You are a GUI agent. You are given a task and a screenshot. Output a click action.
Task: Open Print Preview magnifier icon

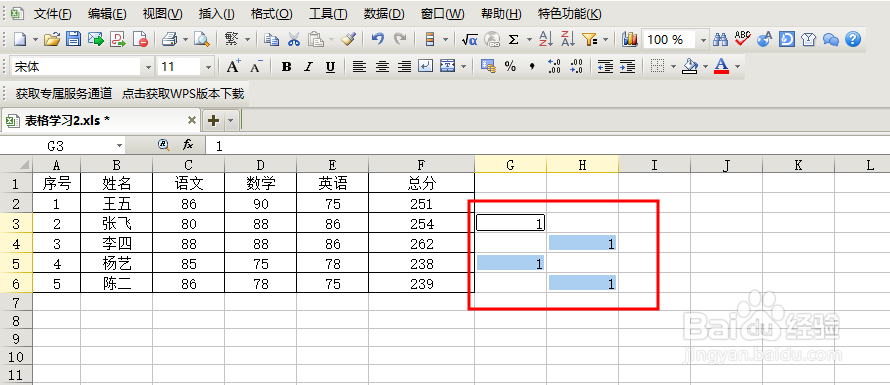tap(201, 39)
